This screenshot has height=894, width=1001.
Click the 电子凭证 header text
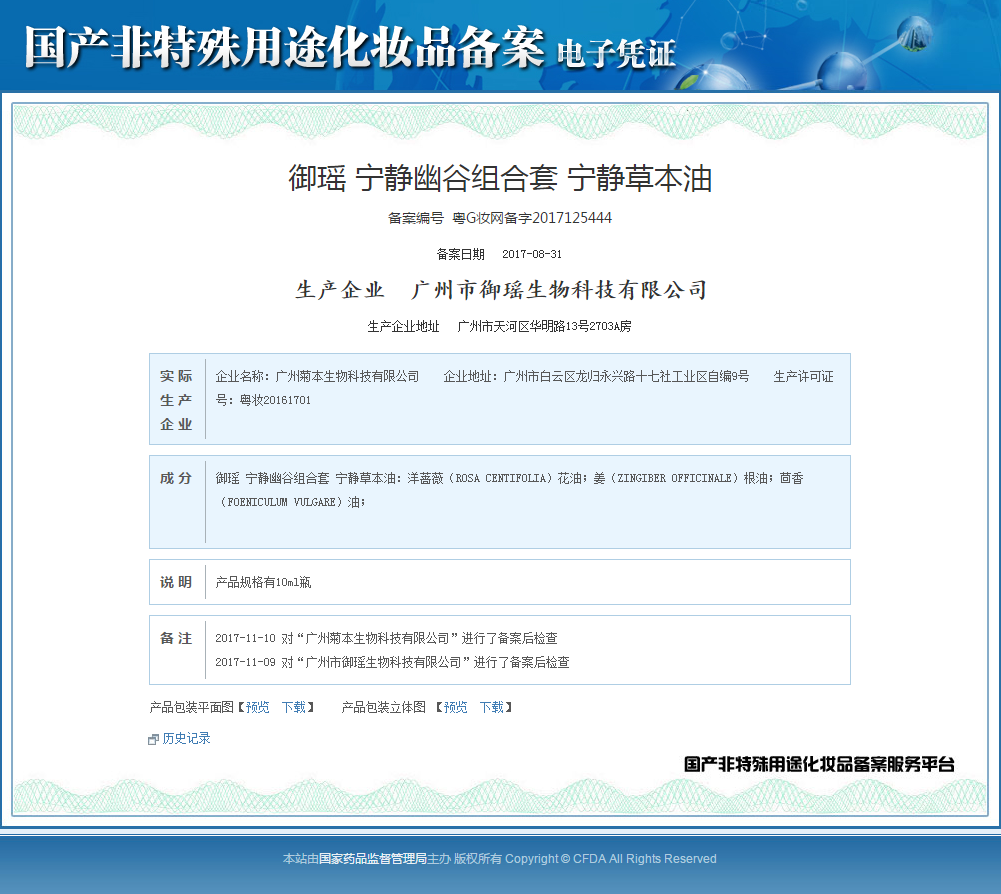615,53
